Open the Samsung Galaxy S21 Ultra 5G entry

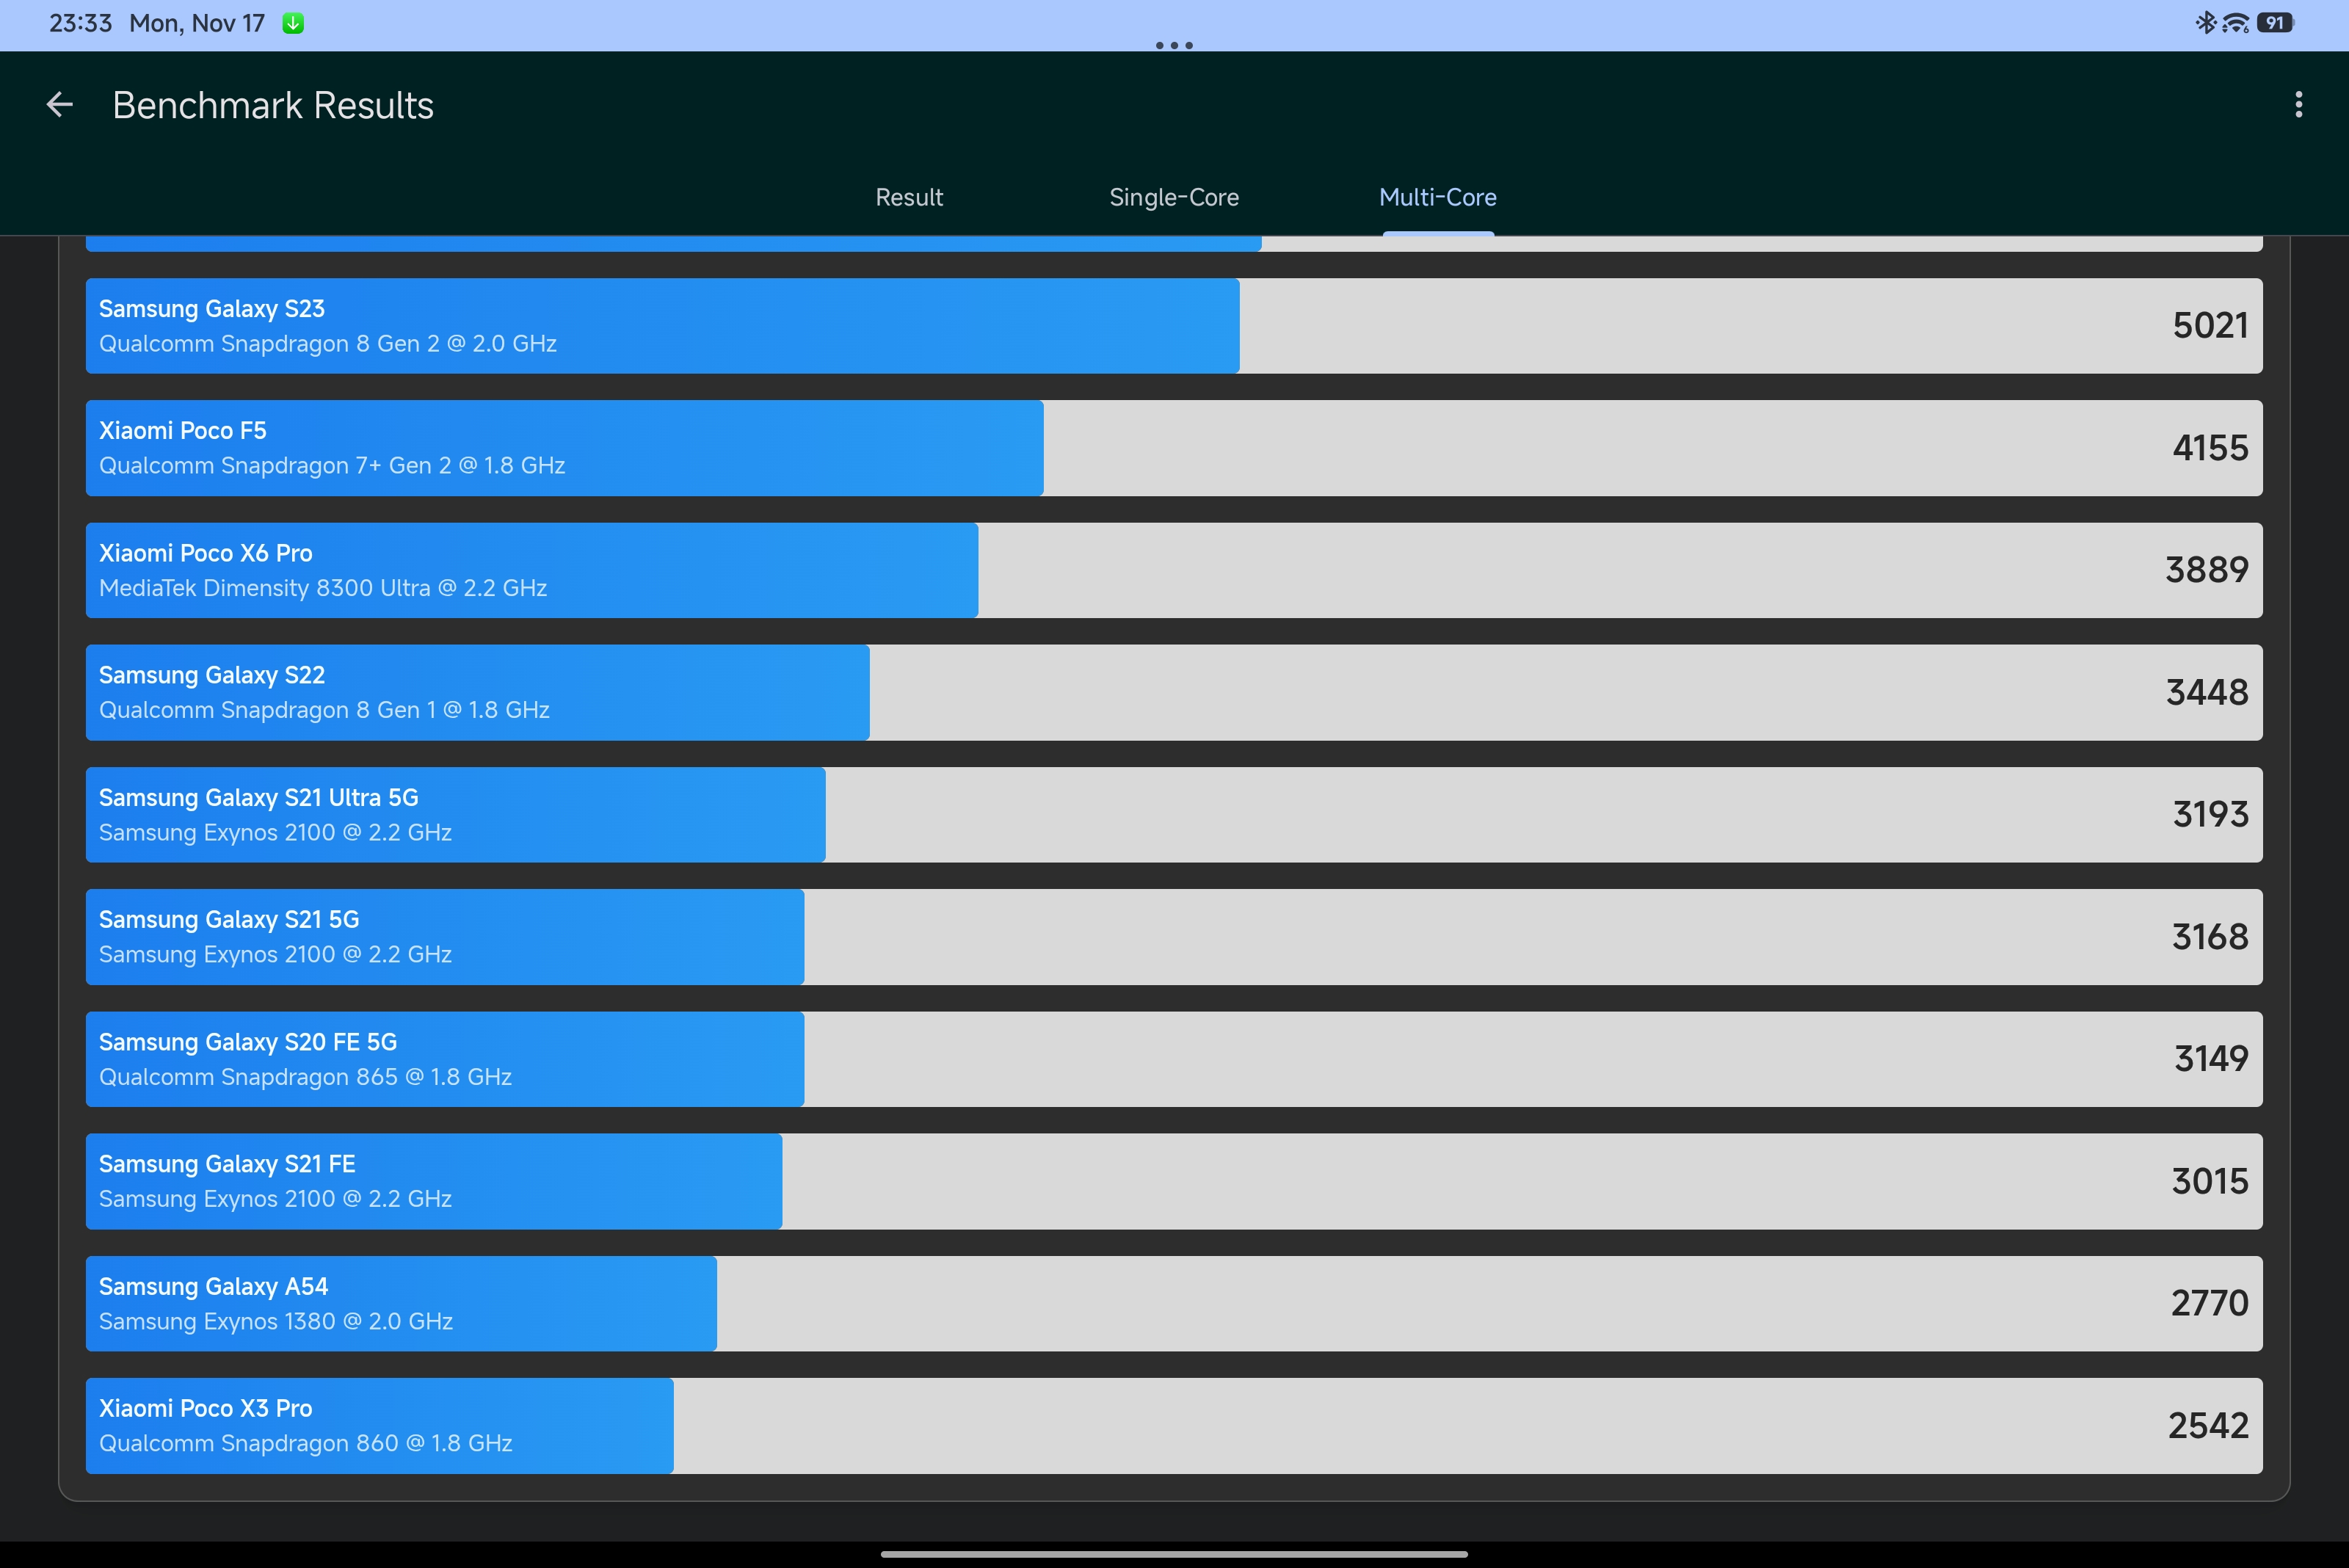coord(1174,815)
